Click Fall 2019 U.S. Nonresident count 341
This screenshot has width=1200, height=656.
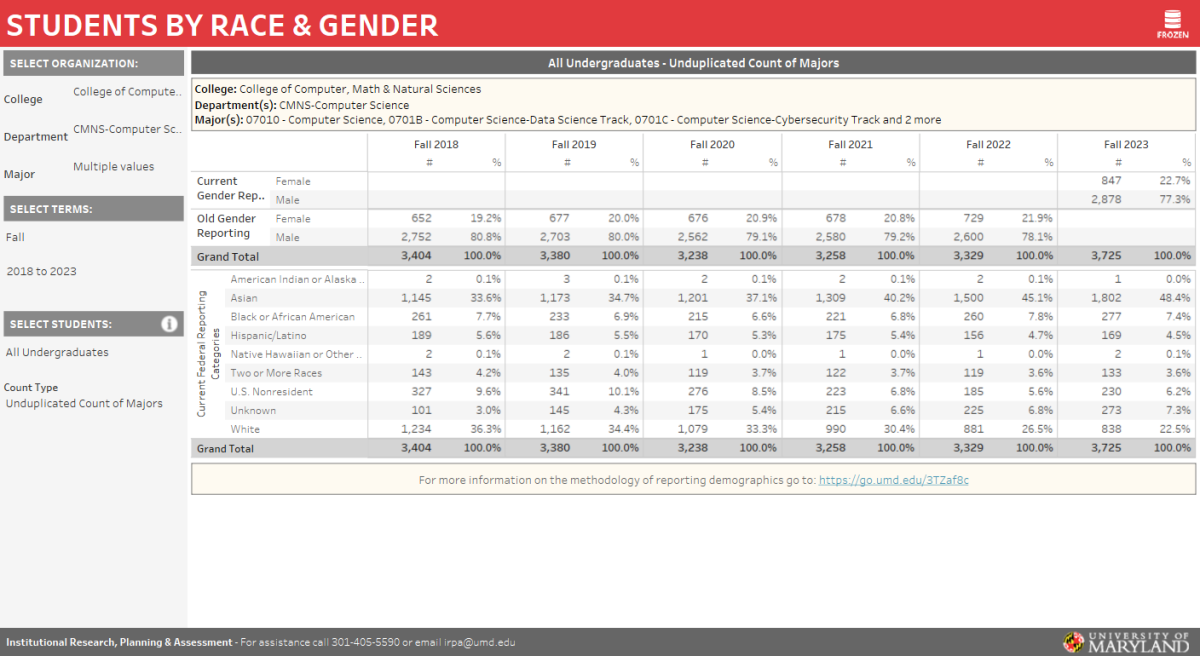(559, 392)
